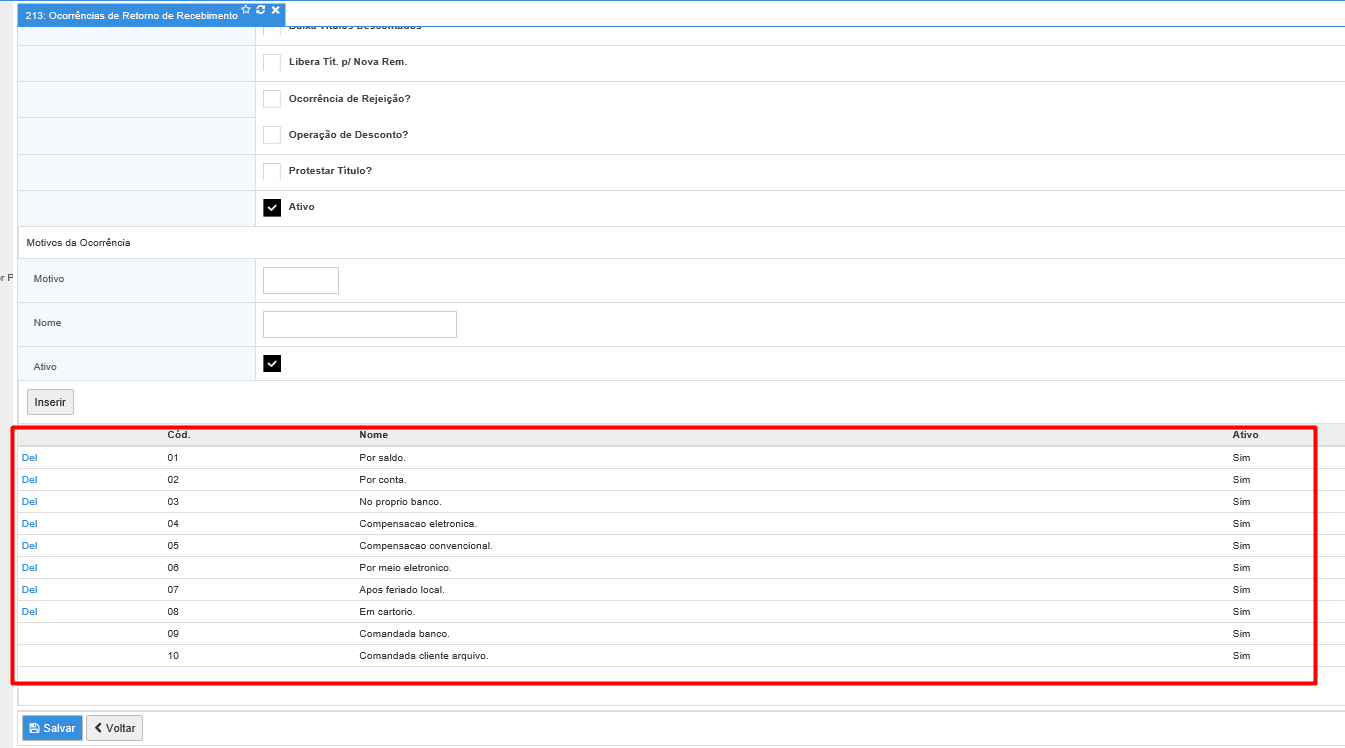Image resolution: width=1345 pixels, height=748 pixels.
Task: Toggle the Protestar Título? checkbox
Action: pyautogui.click(x=272, y=171)
